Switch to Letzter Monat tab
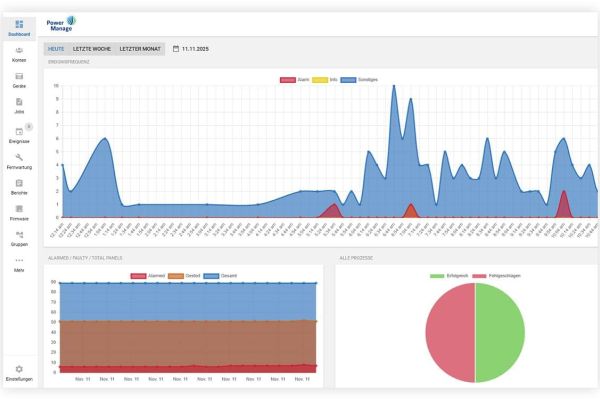Viewport: 600px width, 400px height. tap(140, 48)
